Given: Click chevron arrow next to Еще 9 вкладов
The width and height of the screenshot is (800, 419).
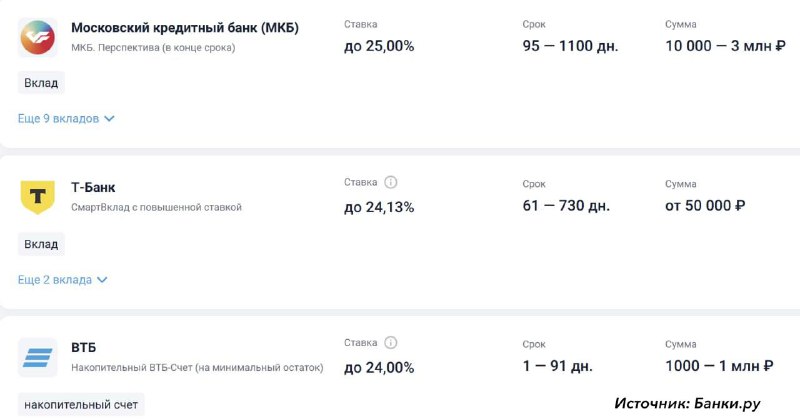Looking at the screenshot, I should 109,118.
